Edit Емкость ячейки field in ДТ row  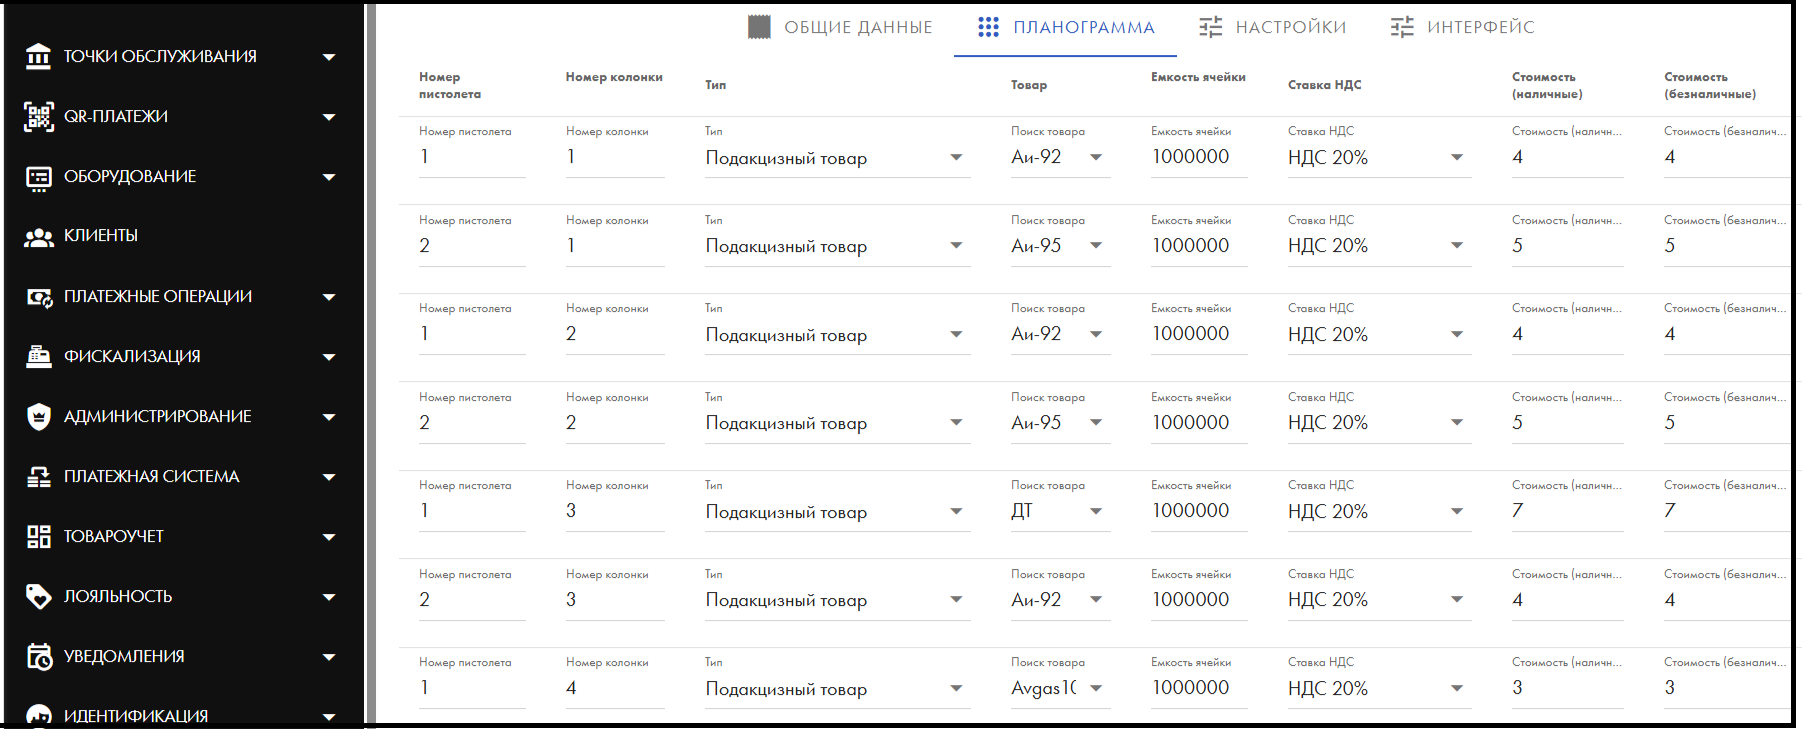tap(1199, 511)
